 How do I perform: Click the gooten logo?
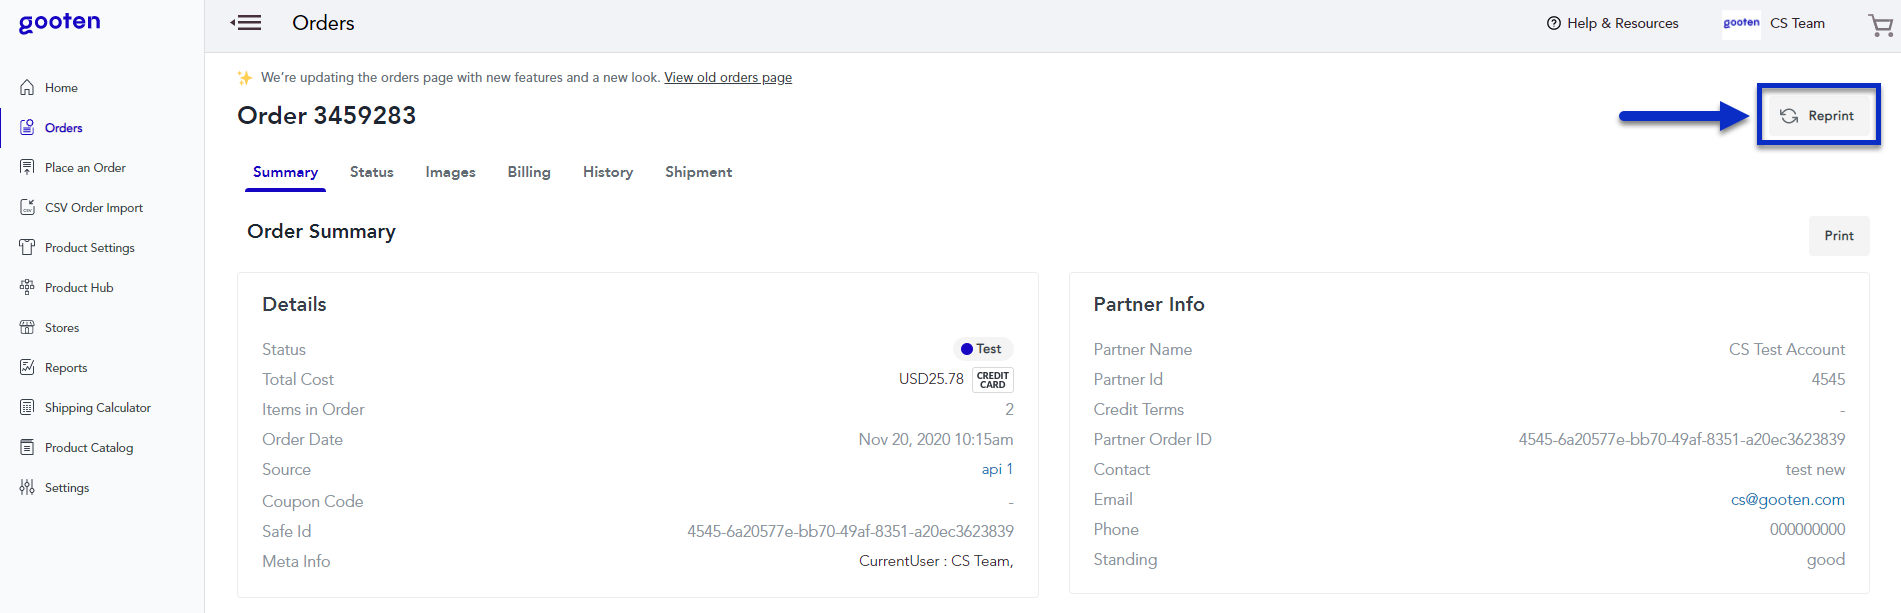[x=60, y=23]
